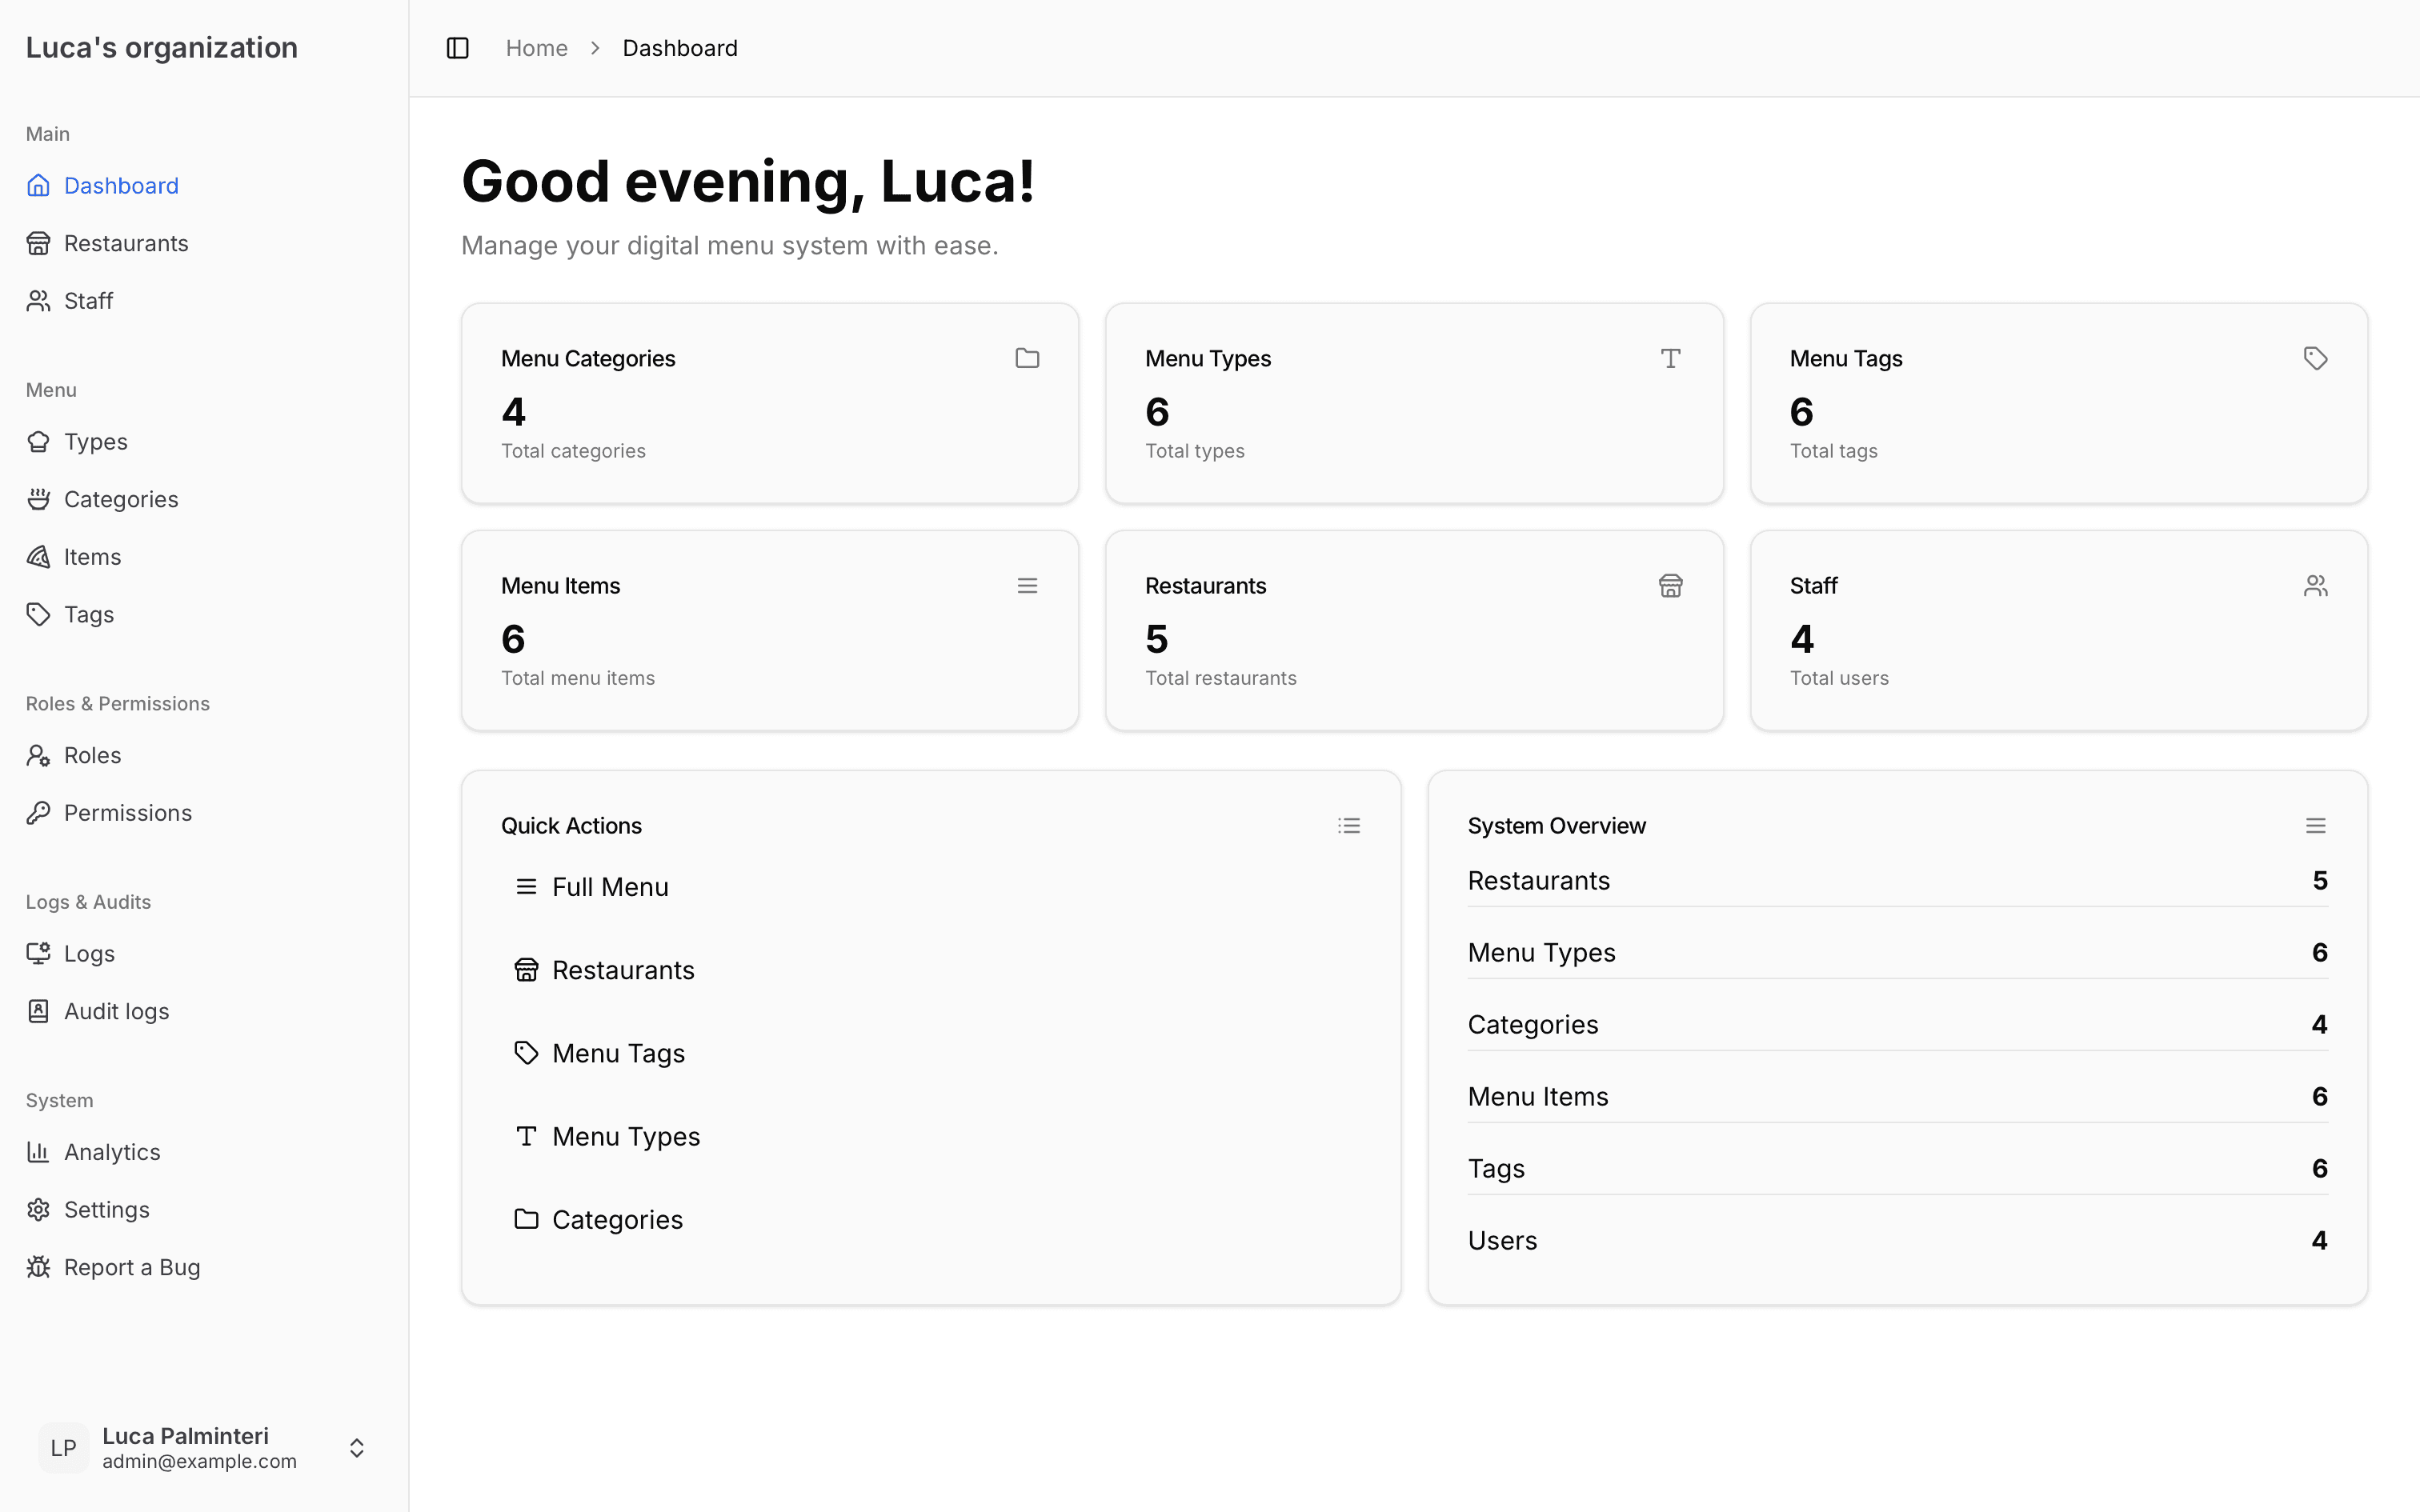Click the storefront icon on Restaurants card
2420x1512 pixels.
point(1671,585)
